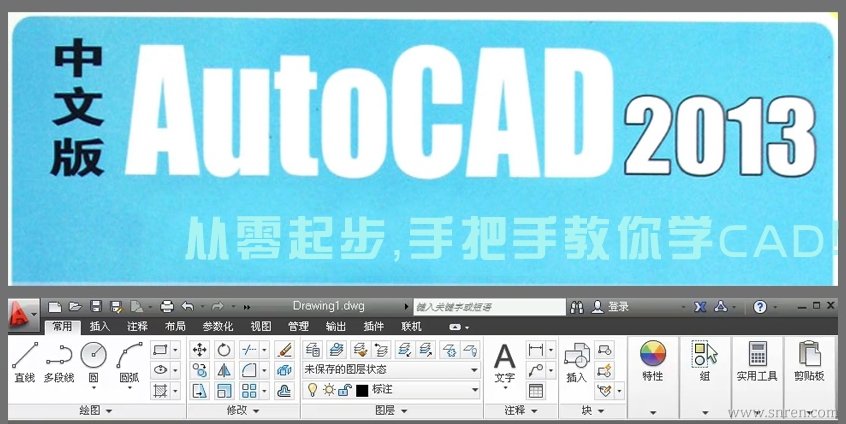Expand the arrow beside the Trim tool
This screenshot has width=846, height=424.
pos(264,350)
